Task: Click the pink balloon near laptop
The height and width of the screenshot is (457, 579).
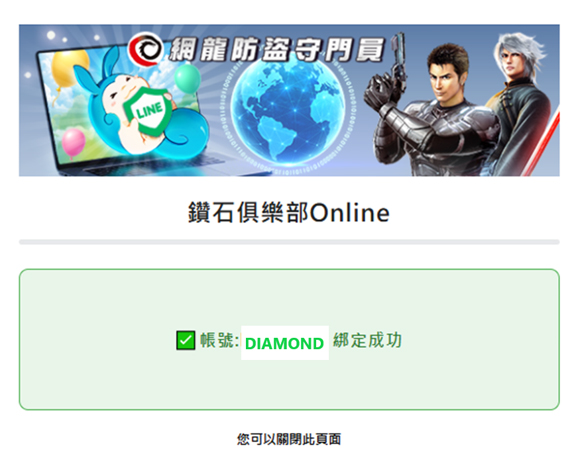Action: pyautogui.click(x=73, y=142)
